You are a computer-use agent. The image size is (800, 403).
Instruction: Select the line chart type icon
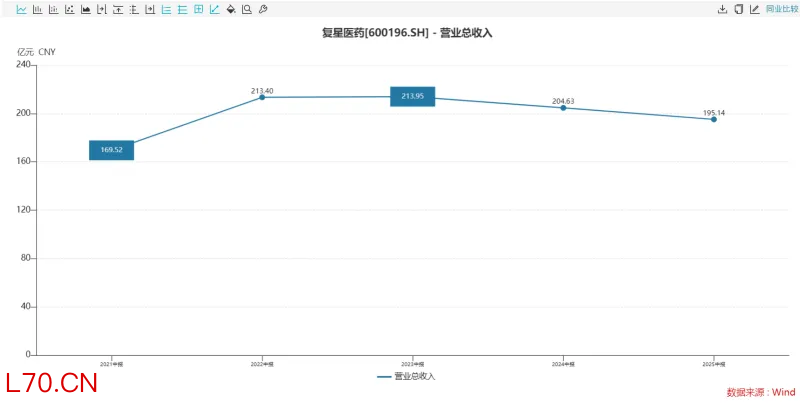(21, 9)
